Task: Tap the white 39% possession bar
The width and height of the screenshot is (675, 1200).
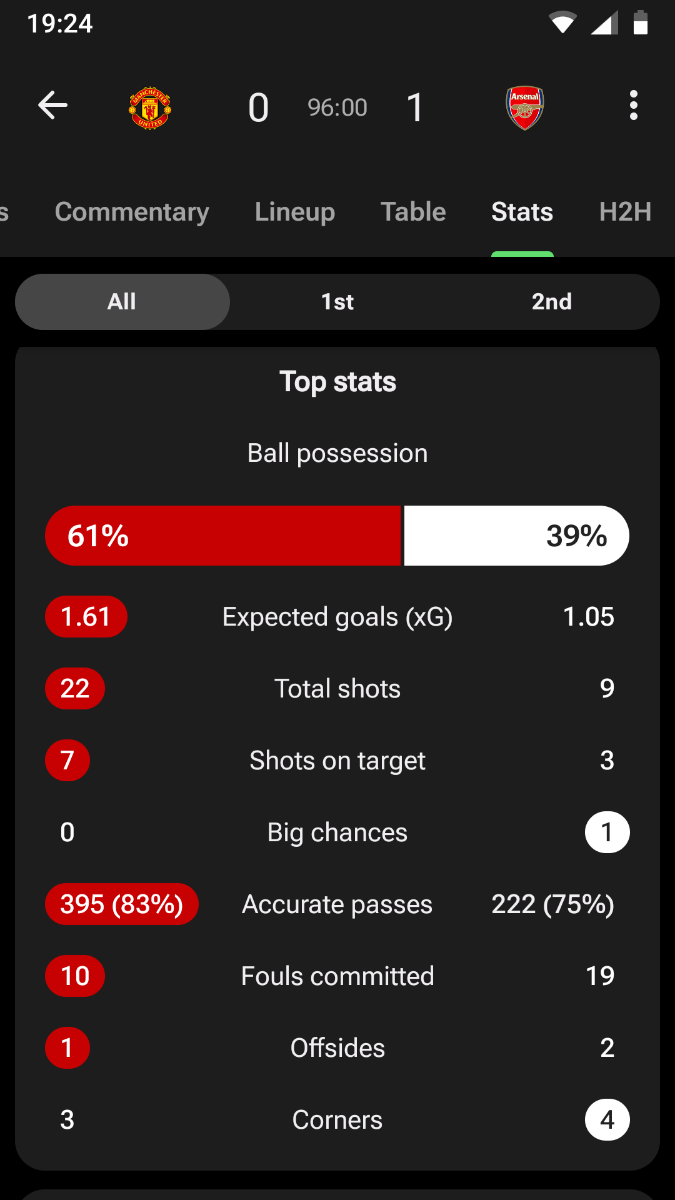Action: click(x=516, y=536)
